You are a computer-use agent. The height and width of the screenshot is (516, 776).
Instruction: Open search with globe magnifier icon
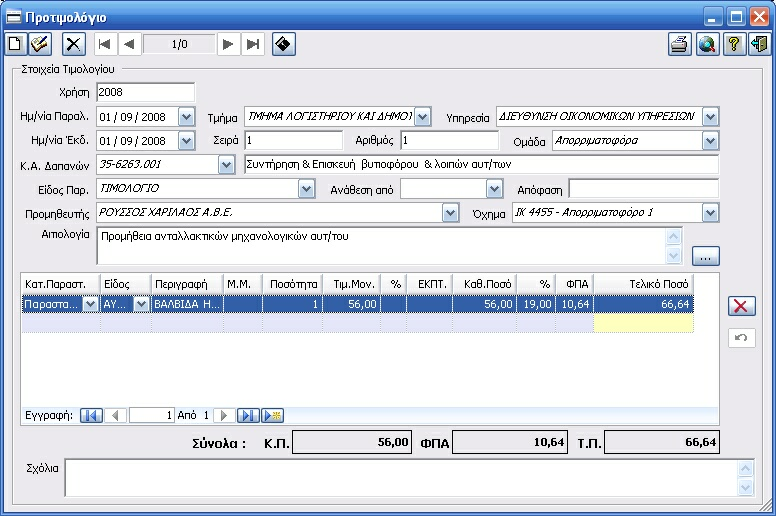click(708, 45)
